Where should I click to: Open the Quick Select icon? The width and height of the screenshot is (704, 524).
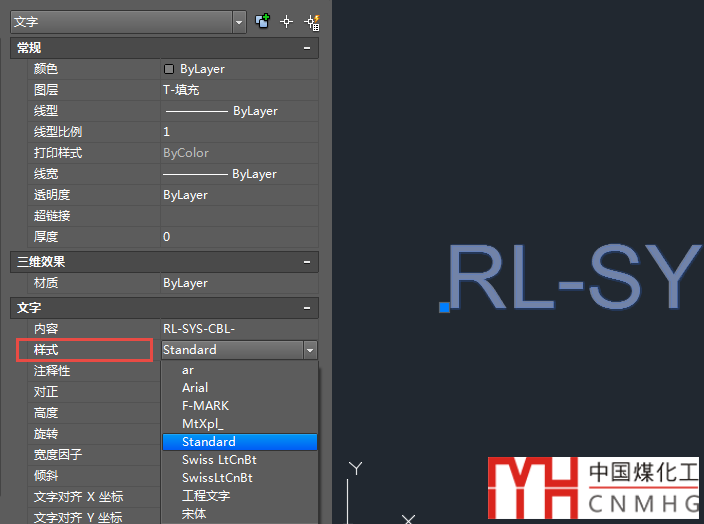click(311, 21)
